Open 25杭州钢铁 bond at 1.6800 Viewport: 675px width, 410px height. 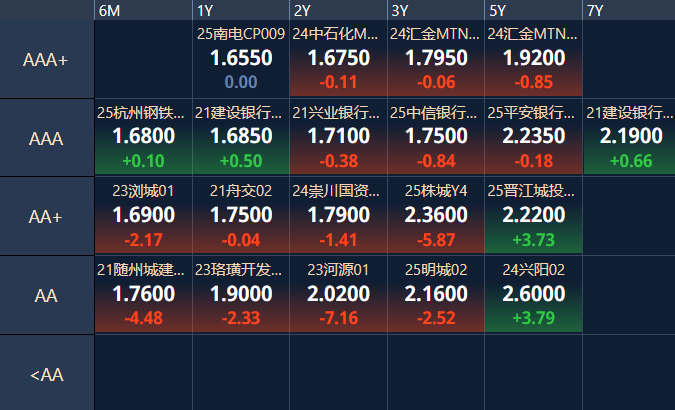(x=143, y=137)
